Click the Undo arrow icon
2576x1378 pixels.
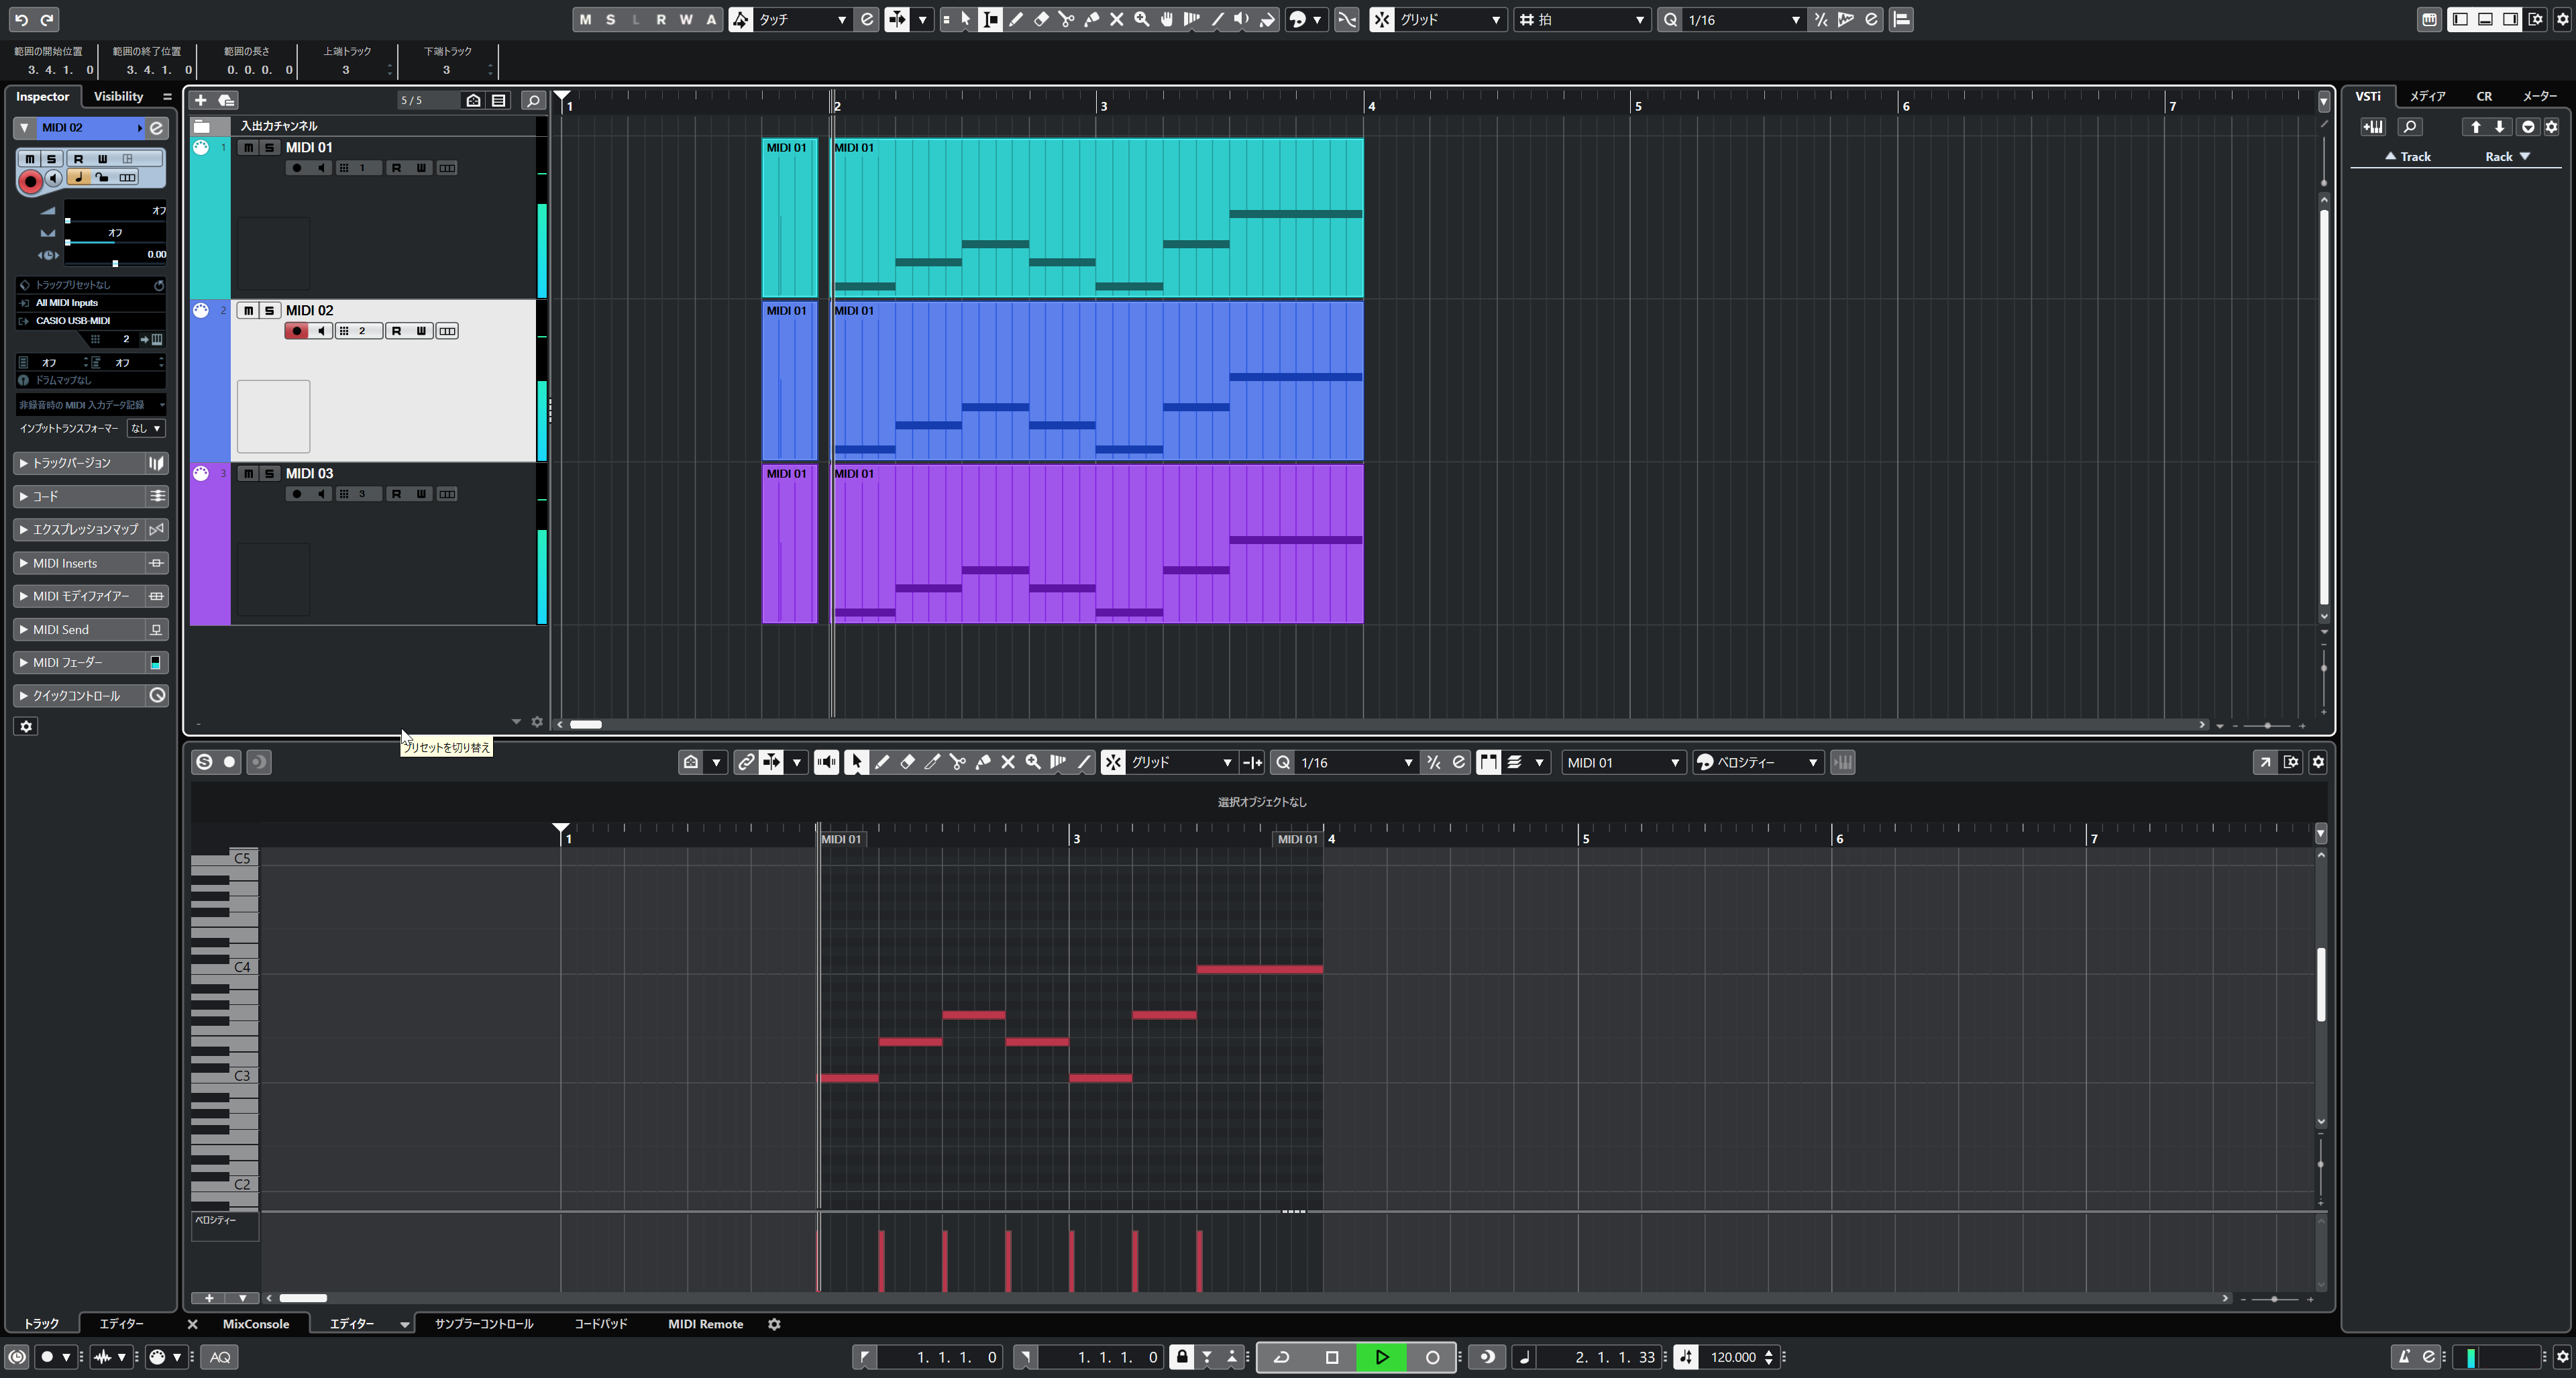pyautogui.click(x=21, y=19)
